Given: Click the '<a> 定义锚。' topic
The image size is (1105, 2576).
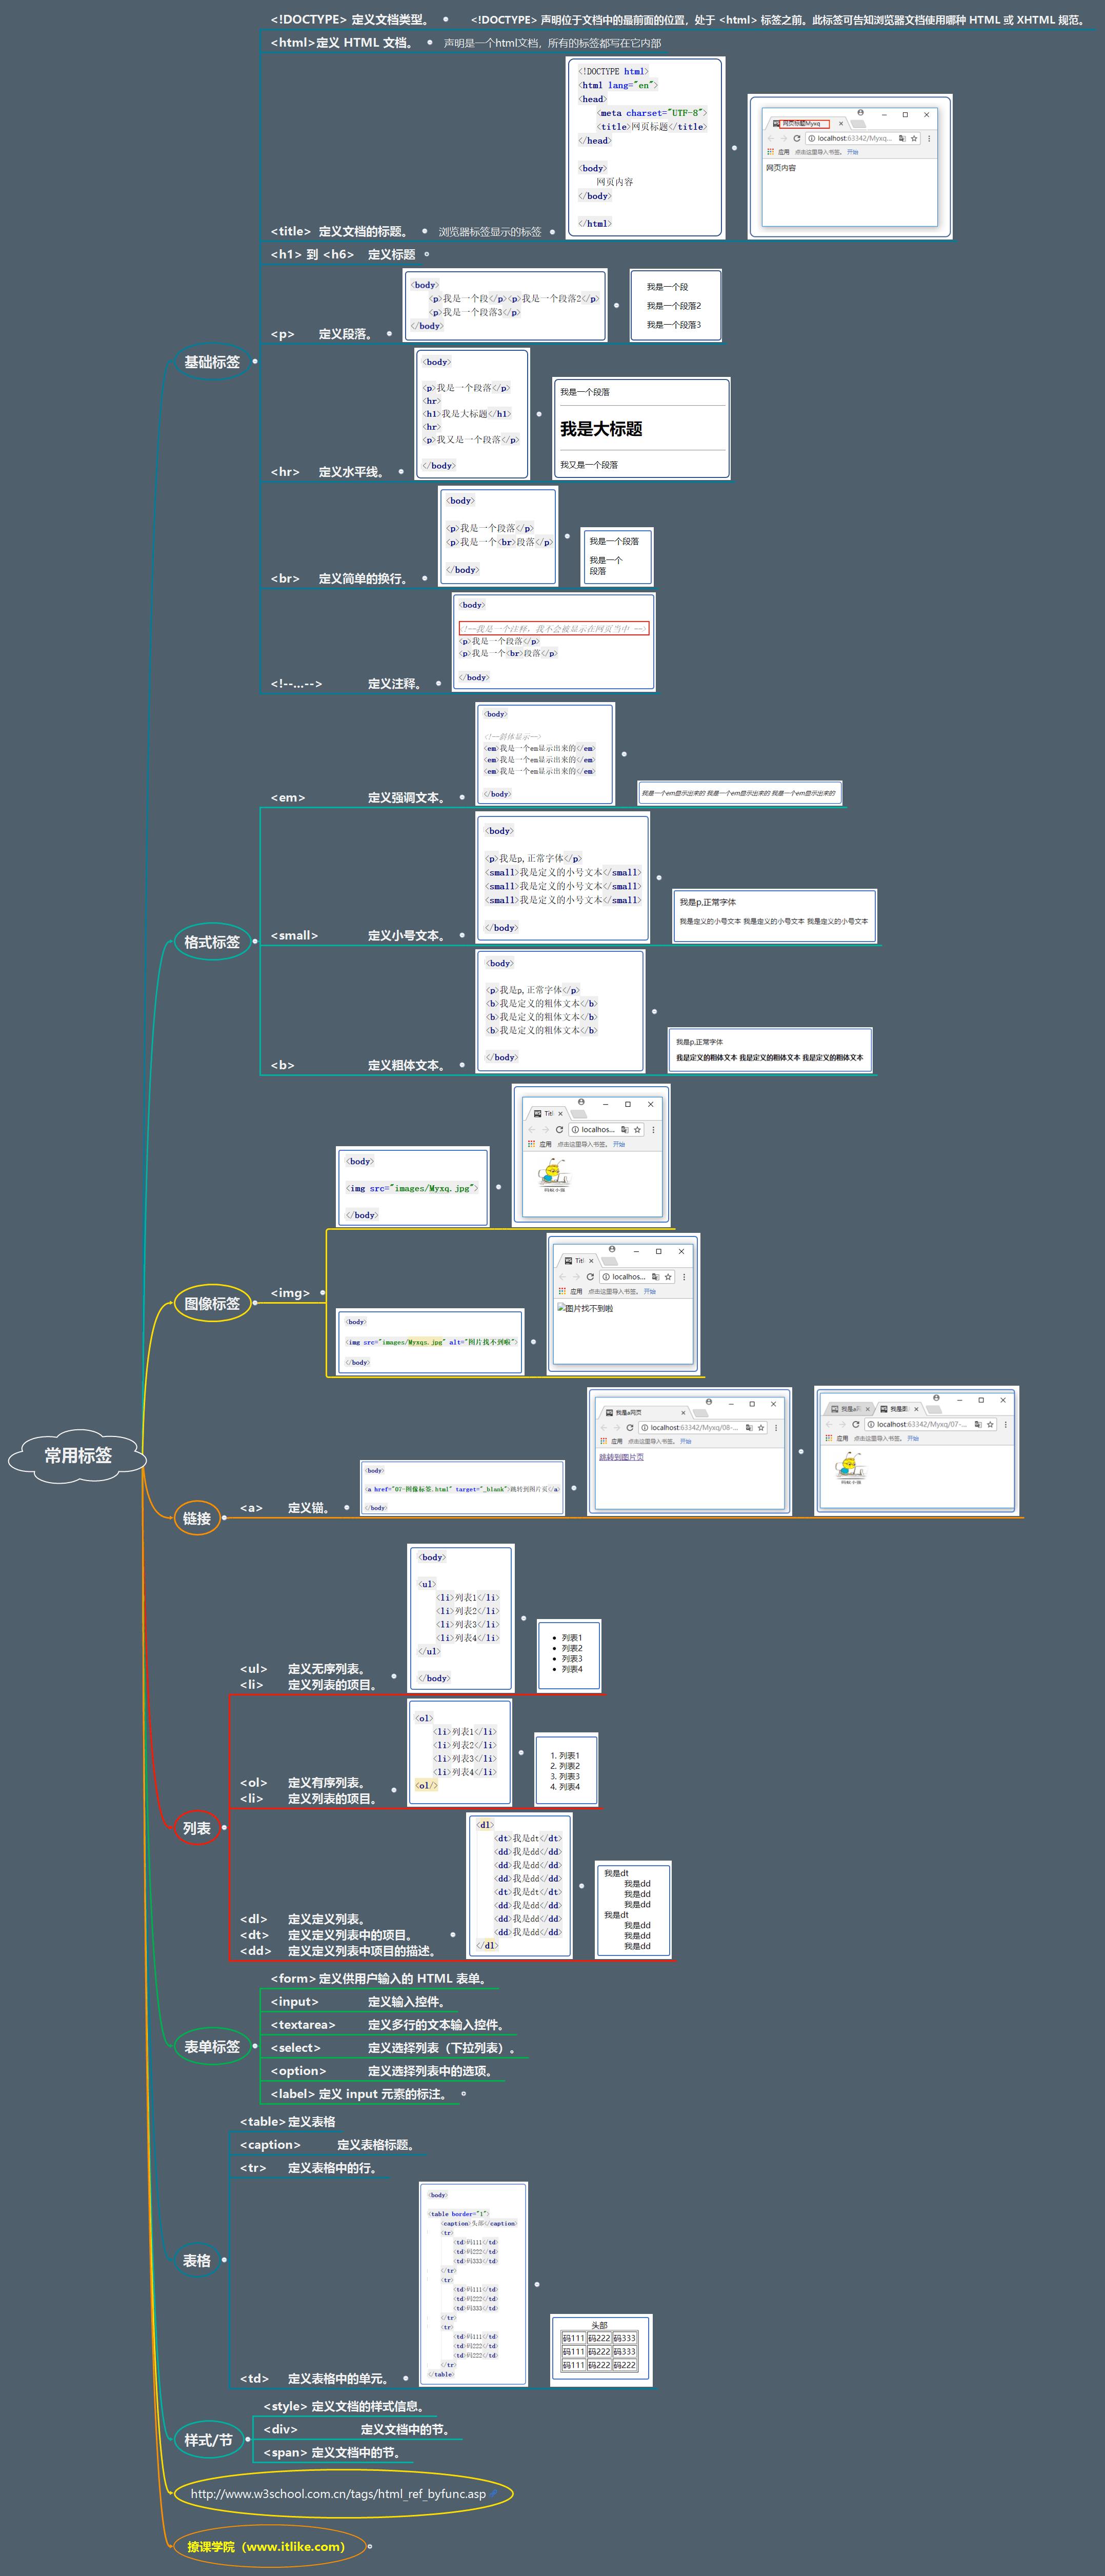Looking at the screenshot, I should 286,1508.
